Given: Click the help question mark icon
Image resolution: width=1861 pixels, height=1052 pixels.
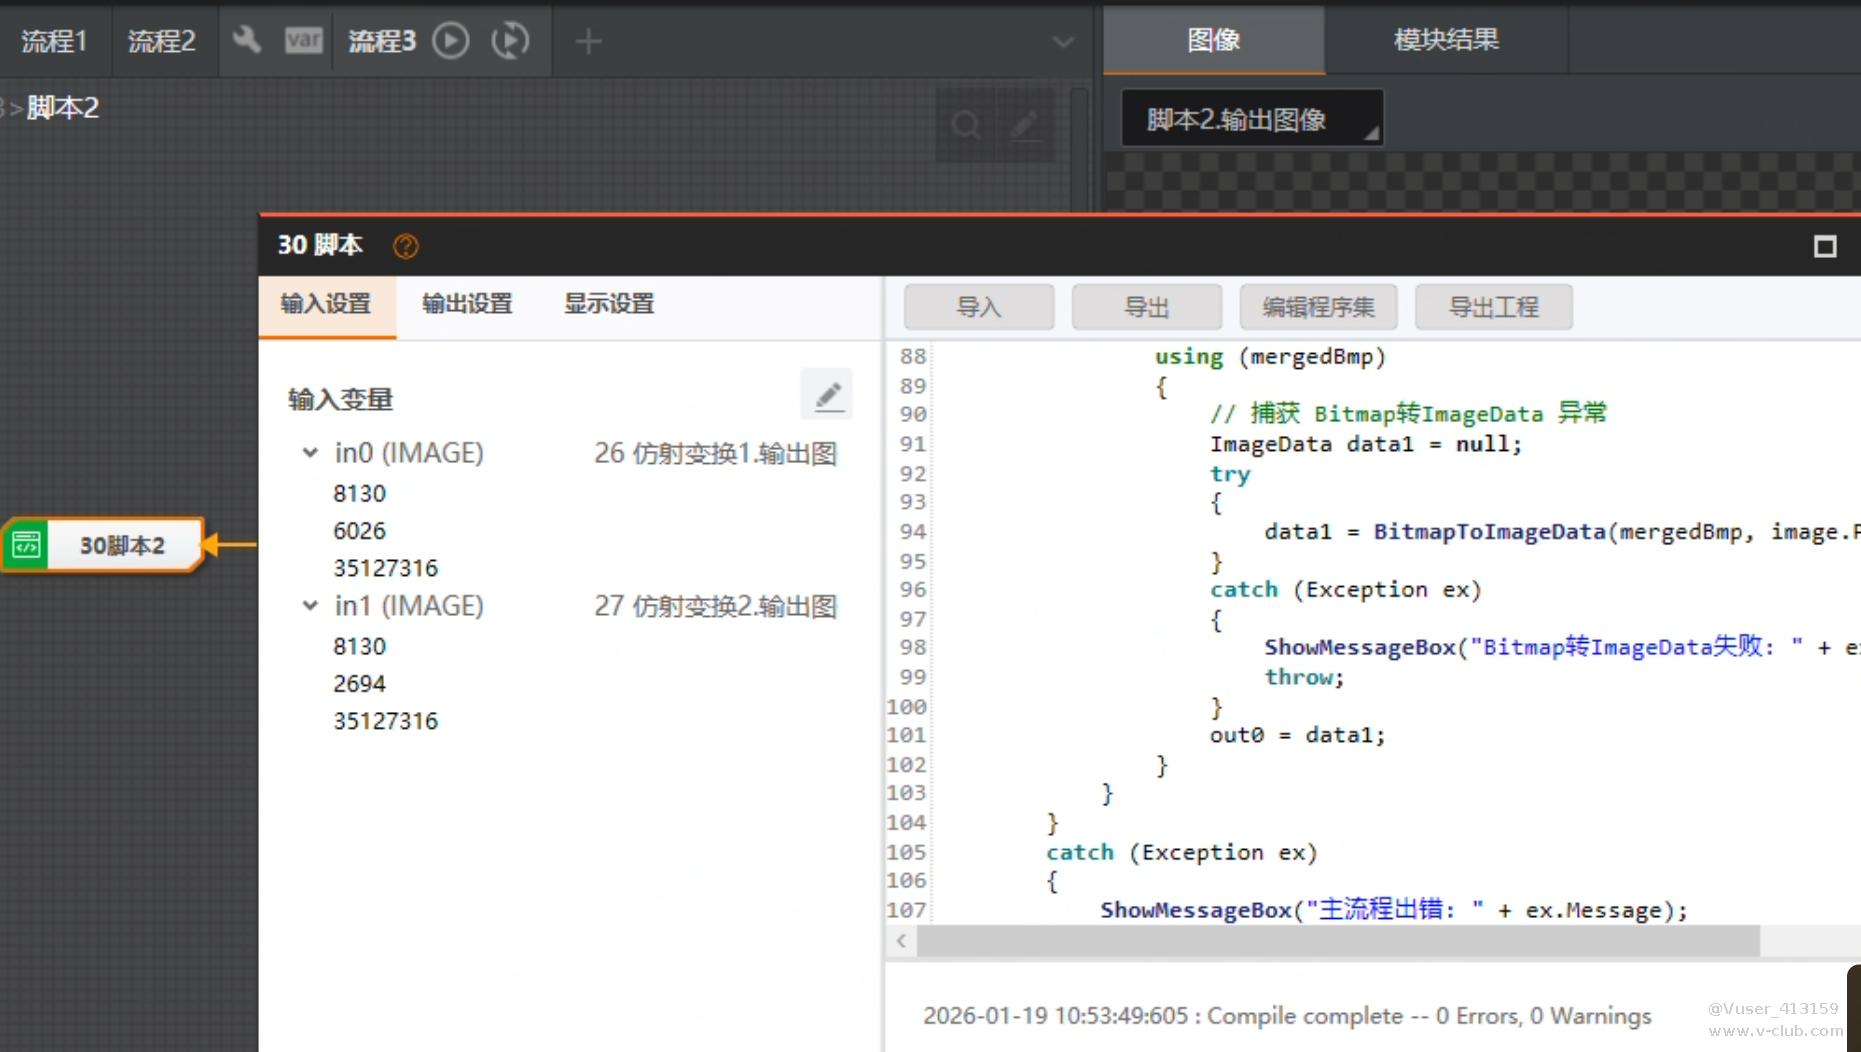Looking at the screenshot, I should point(405,246).
